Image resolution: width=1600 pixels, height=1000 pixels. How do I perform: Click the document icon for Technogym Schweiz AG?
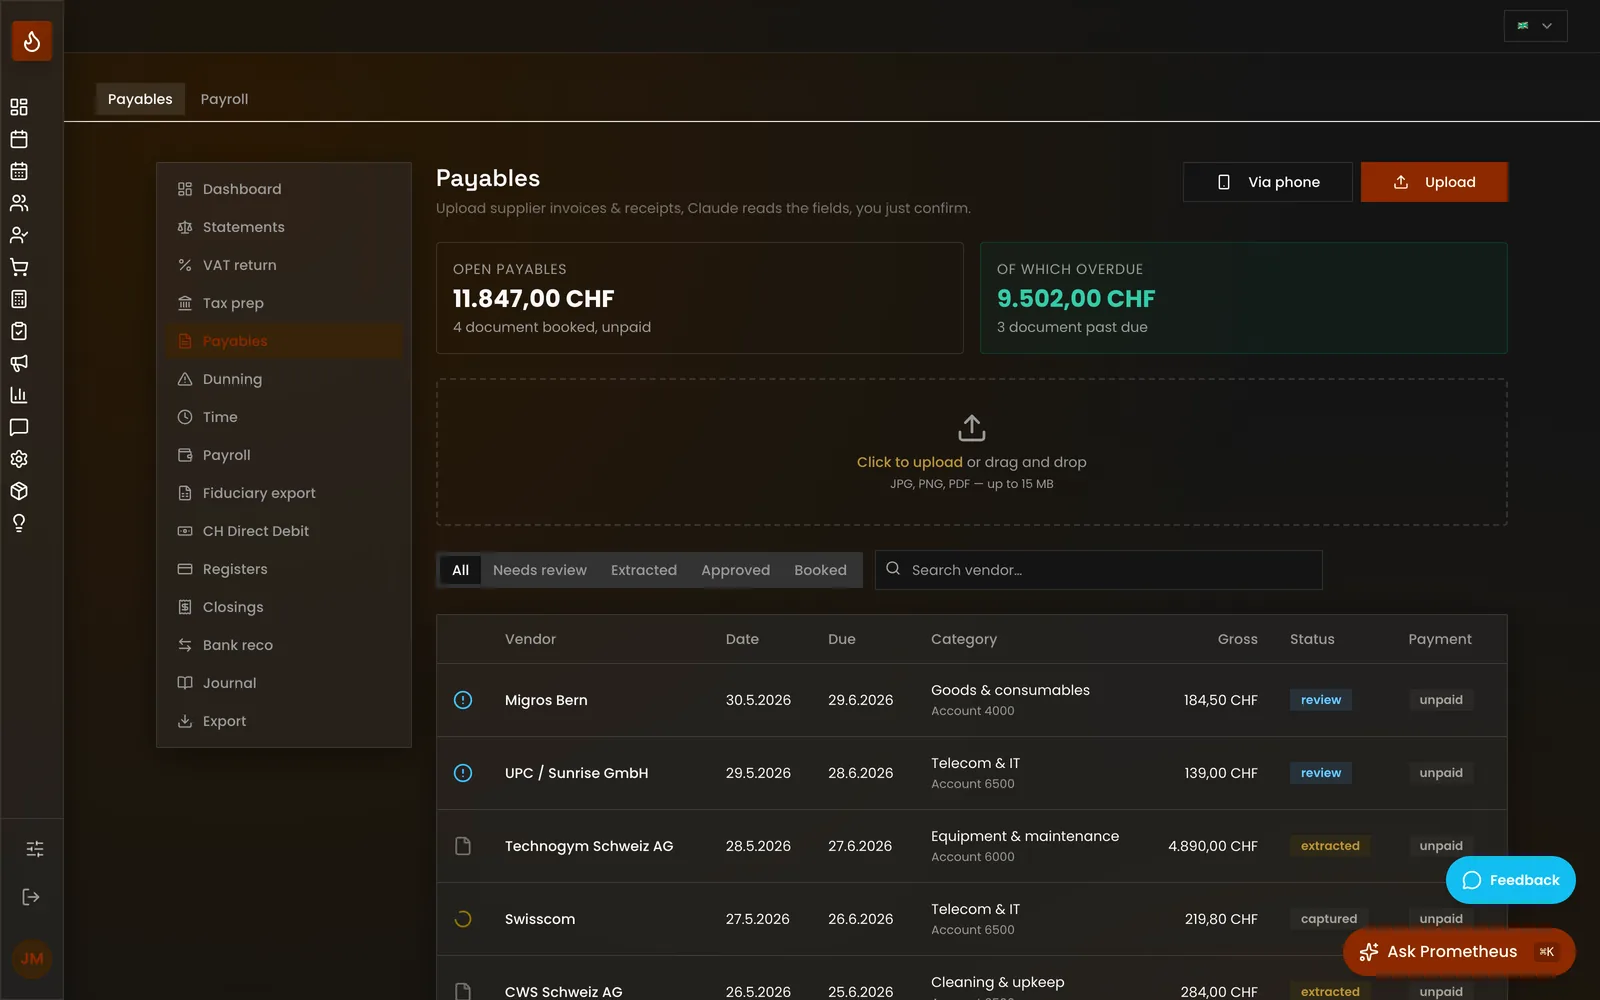(463, 846)
